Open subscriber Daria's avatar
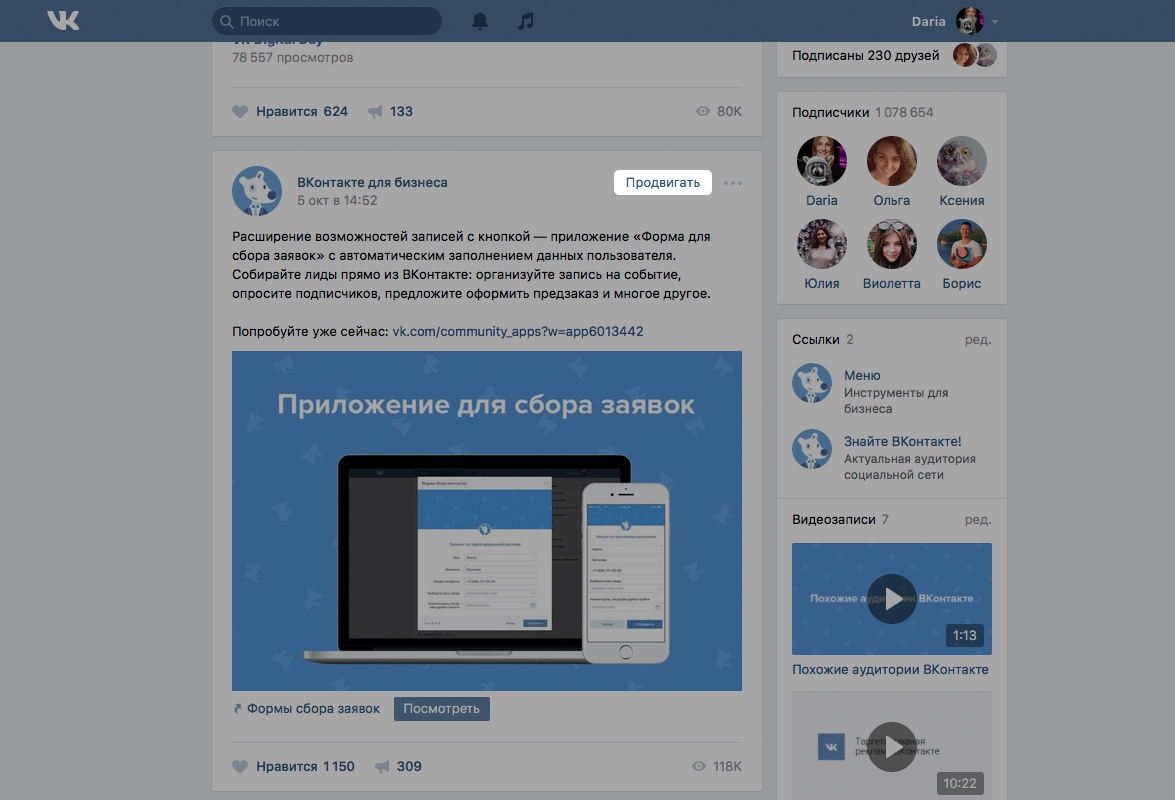Viewport: 1175px width, 800px height. click(x=822, y=161)
